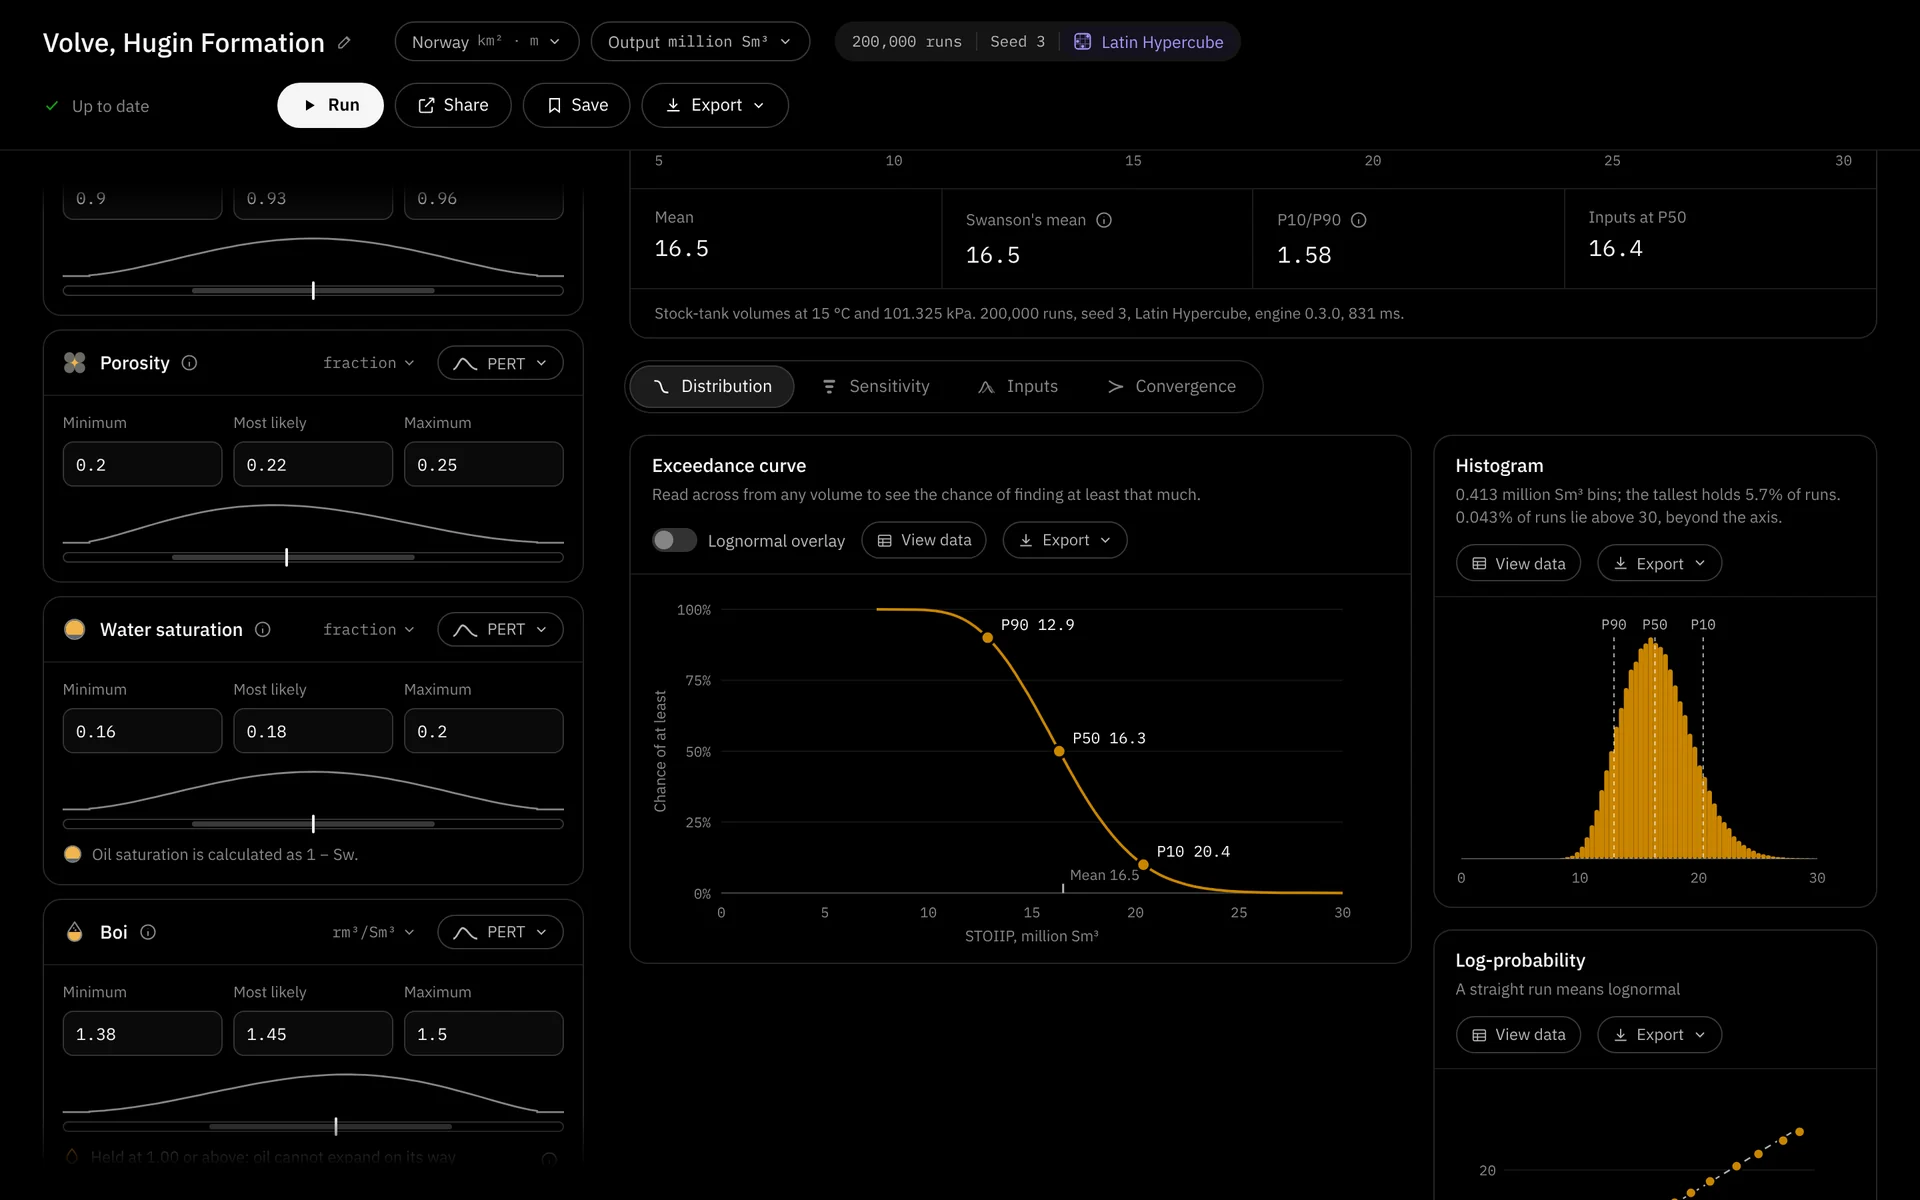Change Boi PERT distribution type
The width and height of the screenshot is (1920, 1200).
point(500,932)
